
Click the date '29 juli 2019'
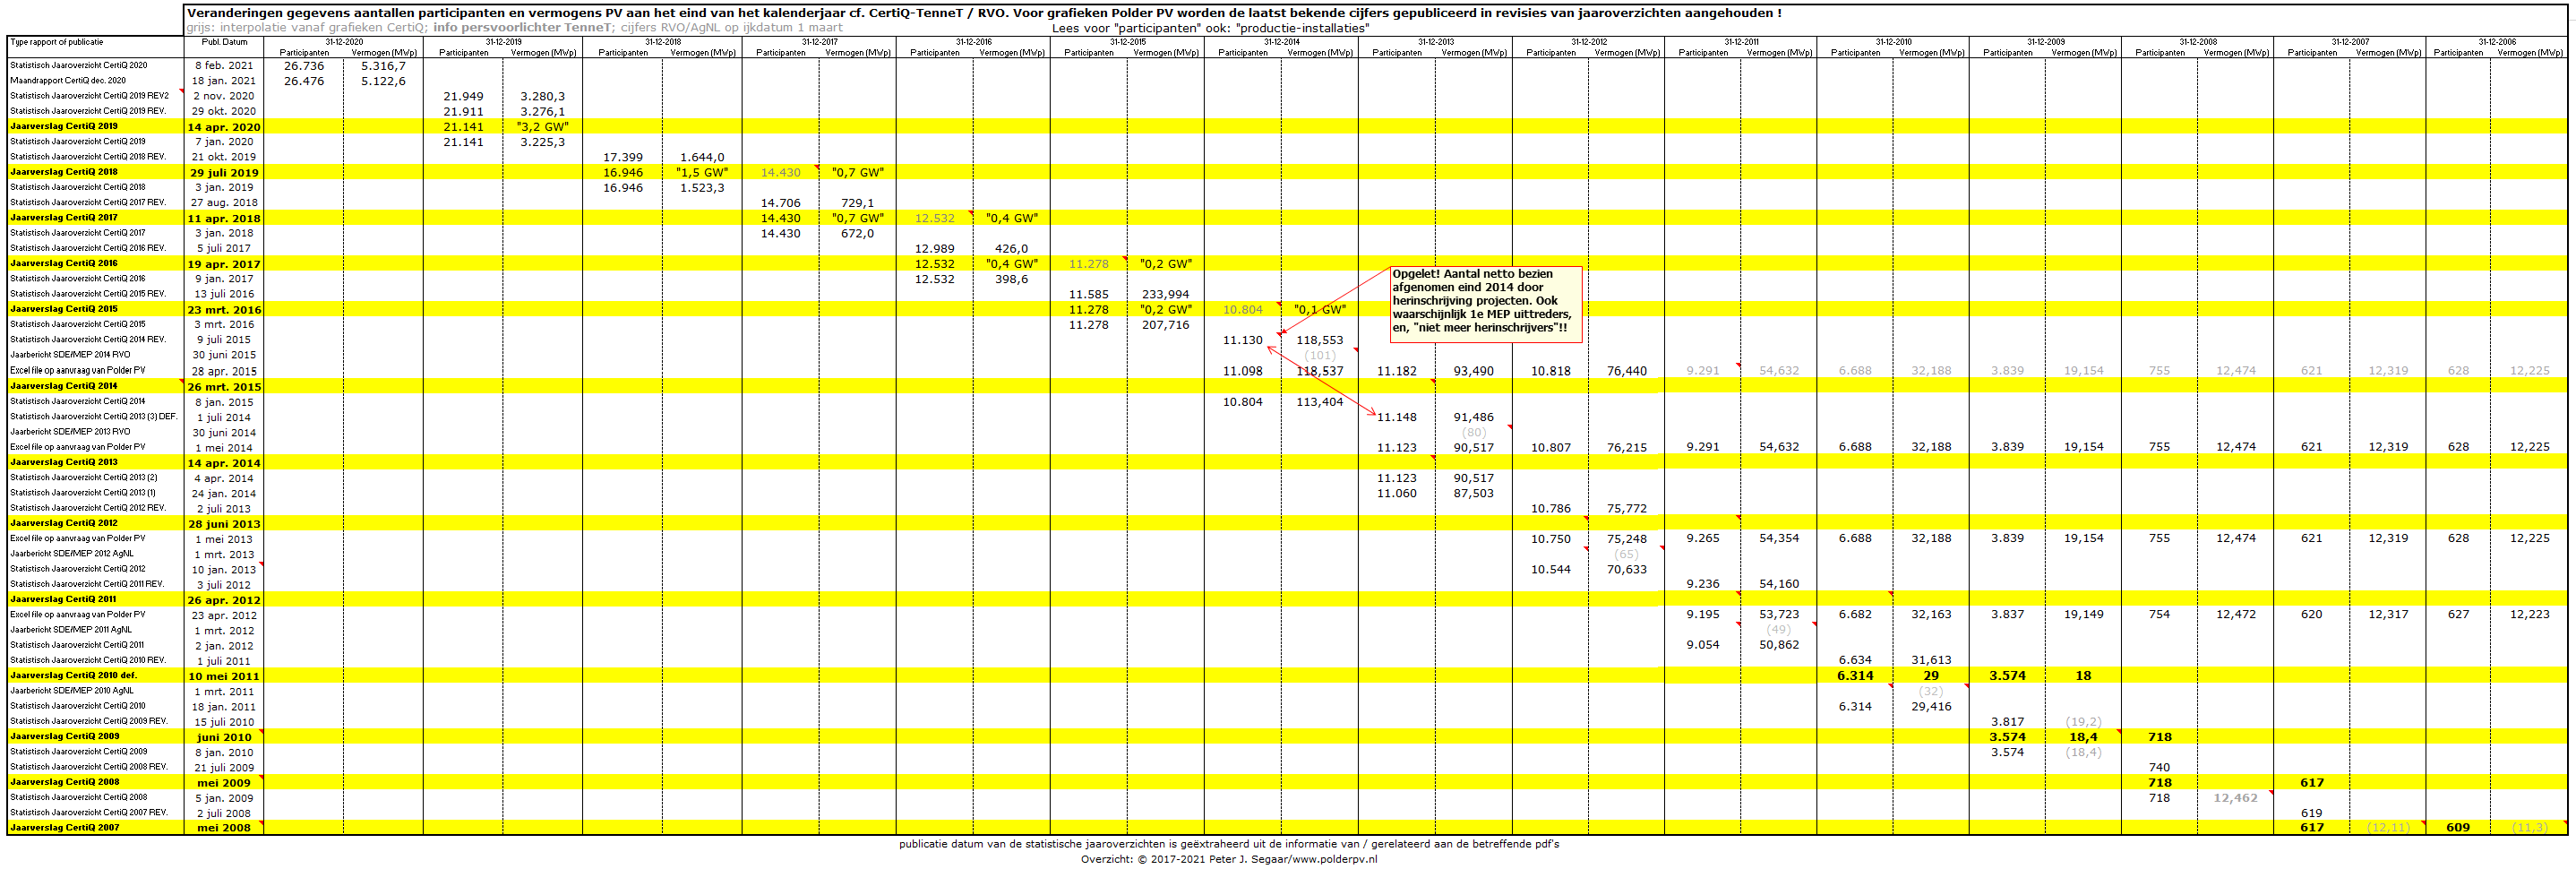pos(224,173)
